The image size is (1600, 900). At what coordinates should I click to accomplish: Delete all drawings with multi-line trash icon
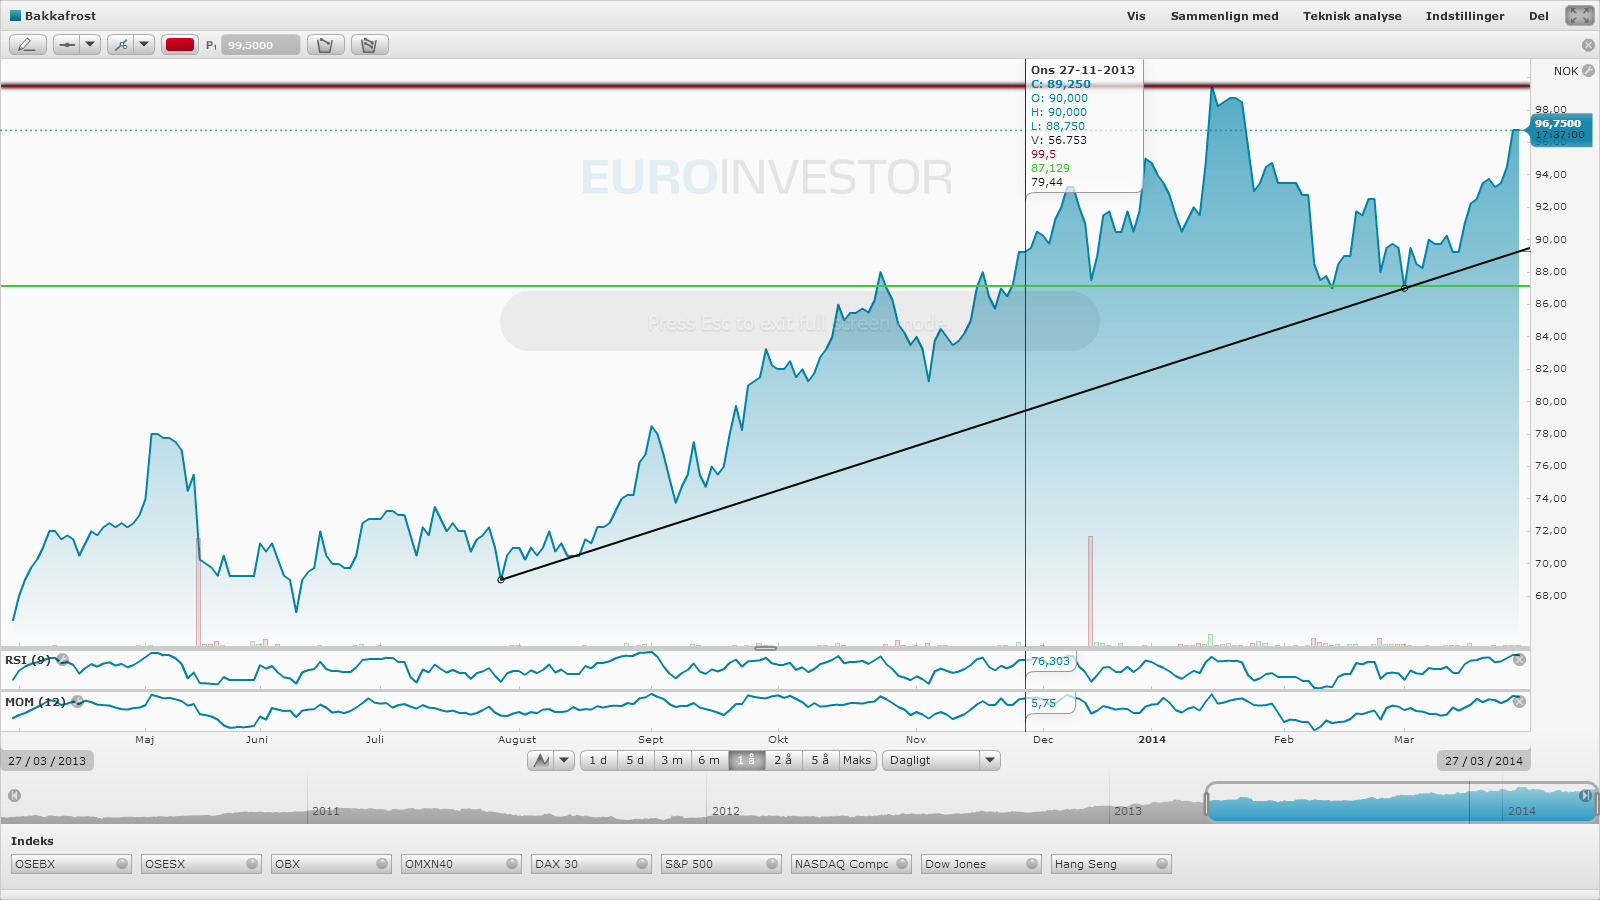pos(369,45)
